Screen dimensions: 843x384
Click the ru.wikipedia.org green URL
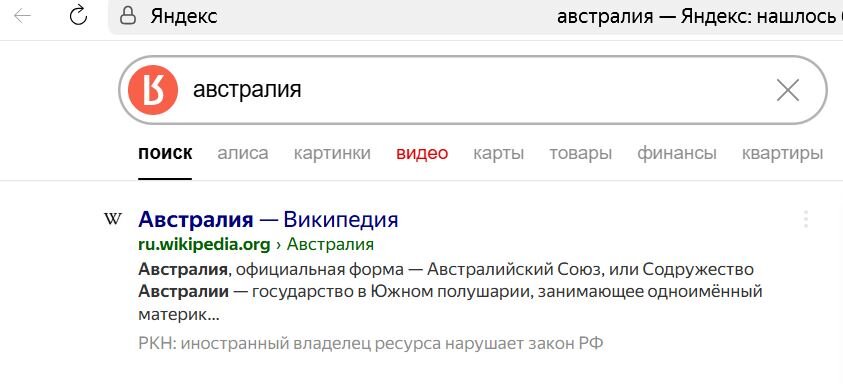click(204, 245)
